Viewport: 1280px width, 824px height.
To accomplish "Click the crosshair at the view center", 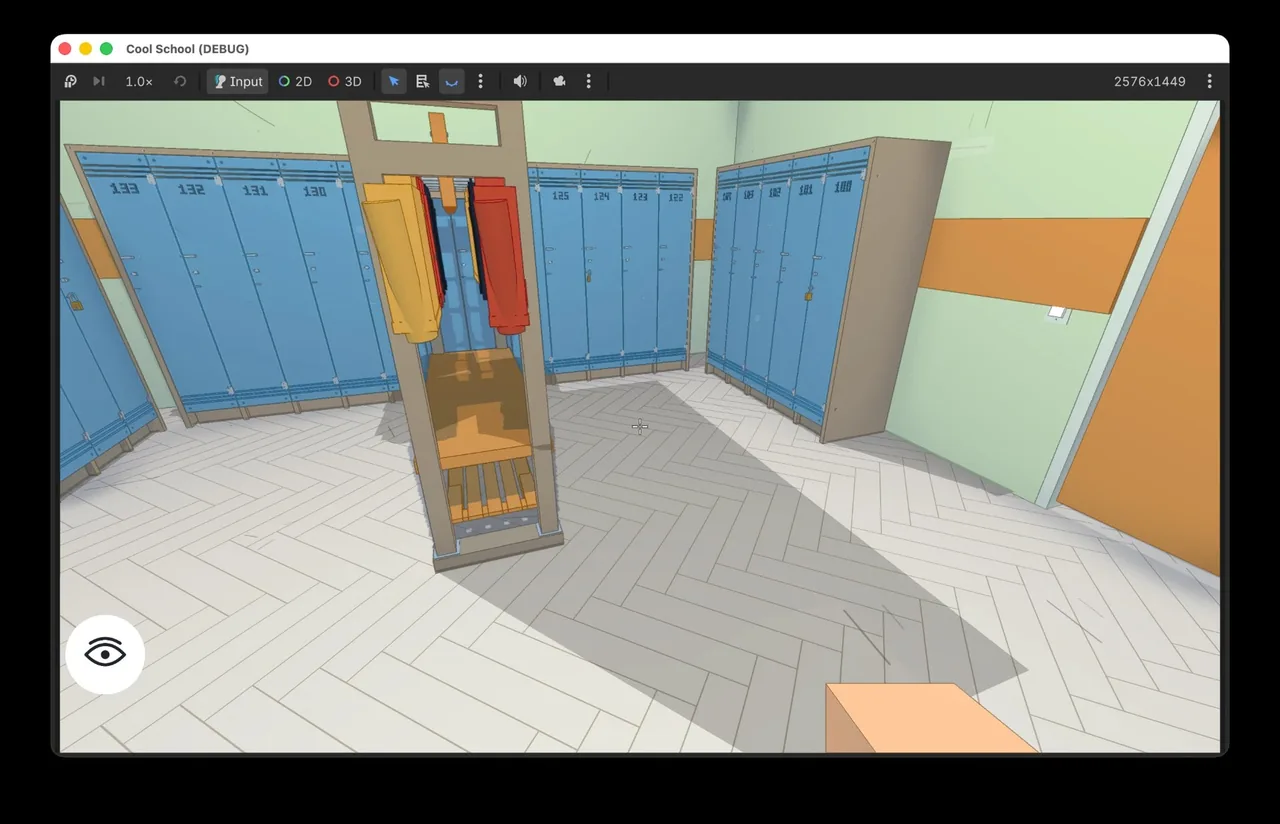I will click(640, 427).
